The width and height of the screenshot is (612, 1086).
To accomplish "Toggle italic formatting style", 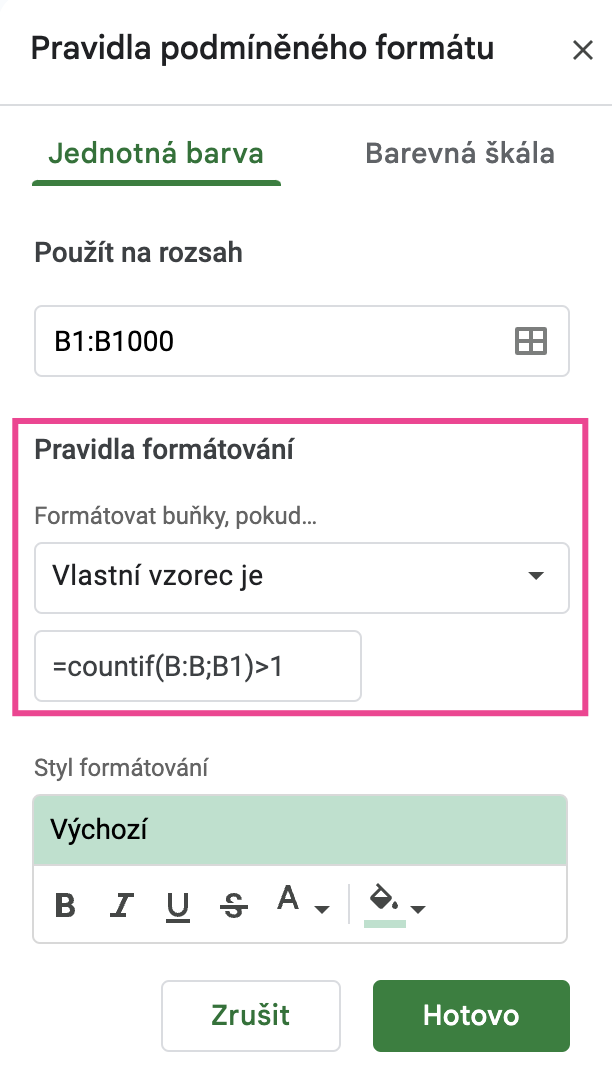I will click(x=121, y=905).
